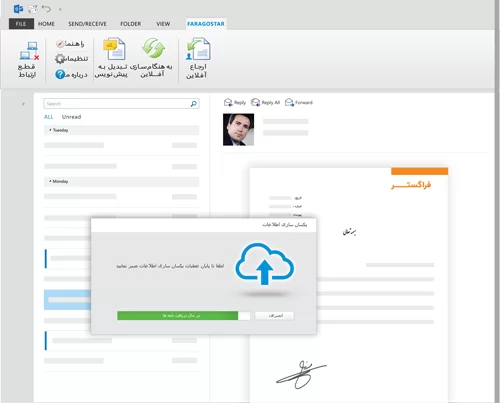This screenshot has height=403, width=500.
Task: Click the Reply button
Action: [x=235, y=102]
